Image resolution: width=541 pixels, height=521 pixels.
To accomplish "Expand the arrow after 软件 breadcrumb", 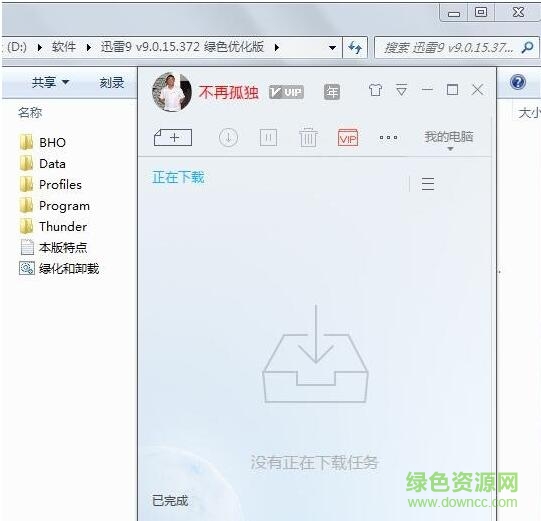I will point(89,47).
